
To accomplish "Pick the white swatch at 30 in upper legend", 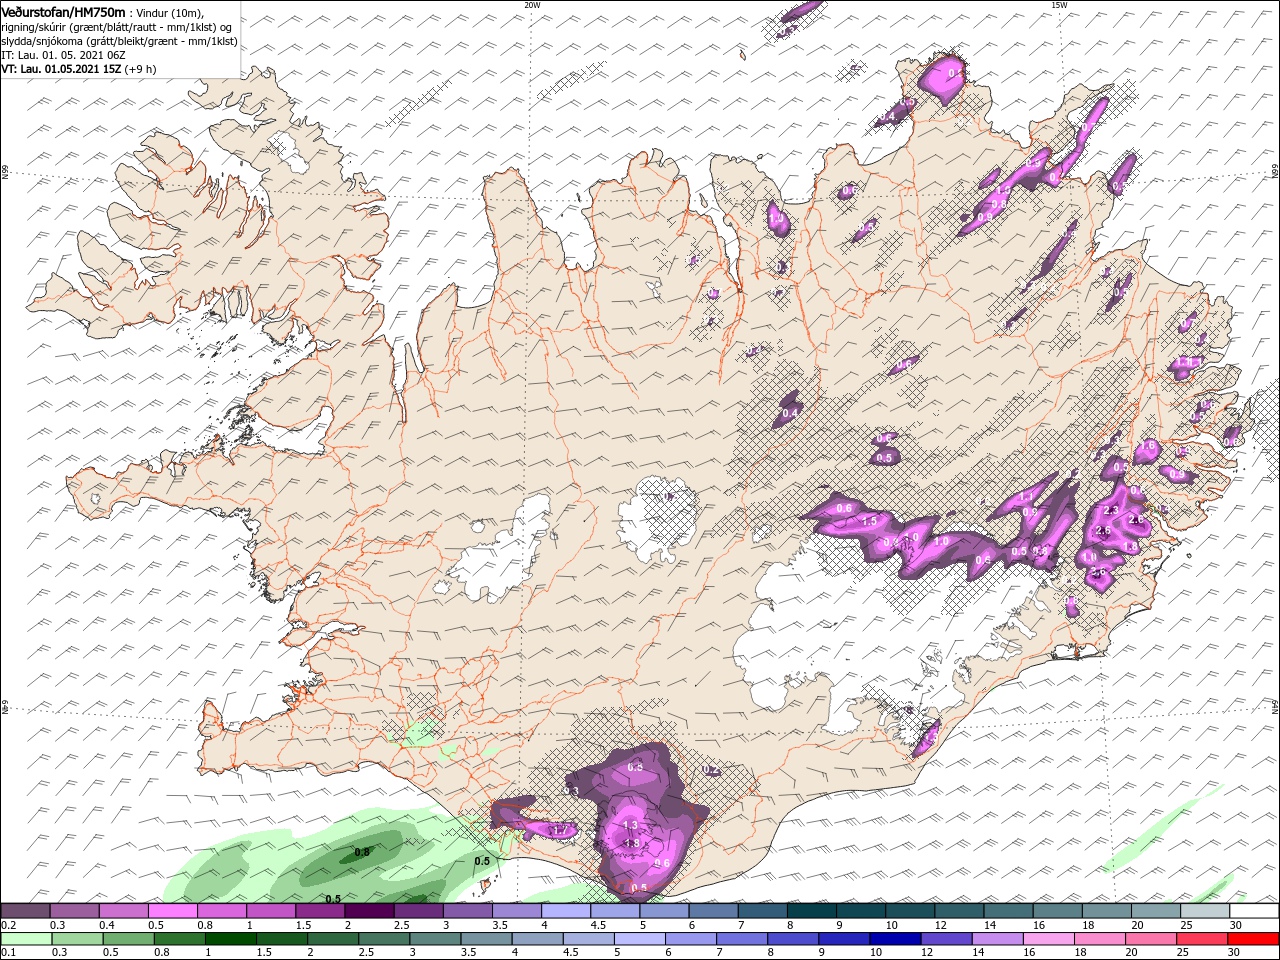I will pos(1255,911).
